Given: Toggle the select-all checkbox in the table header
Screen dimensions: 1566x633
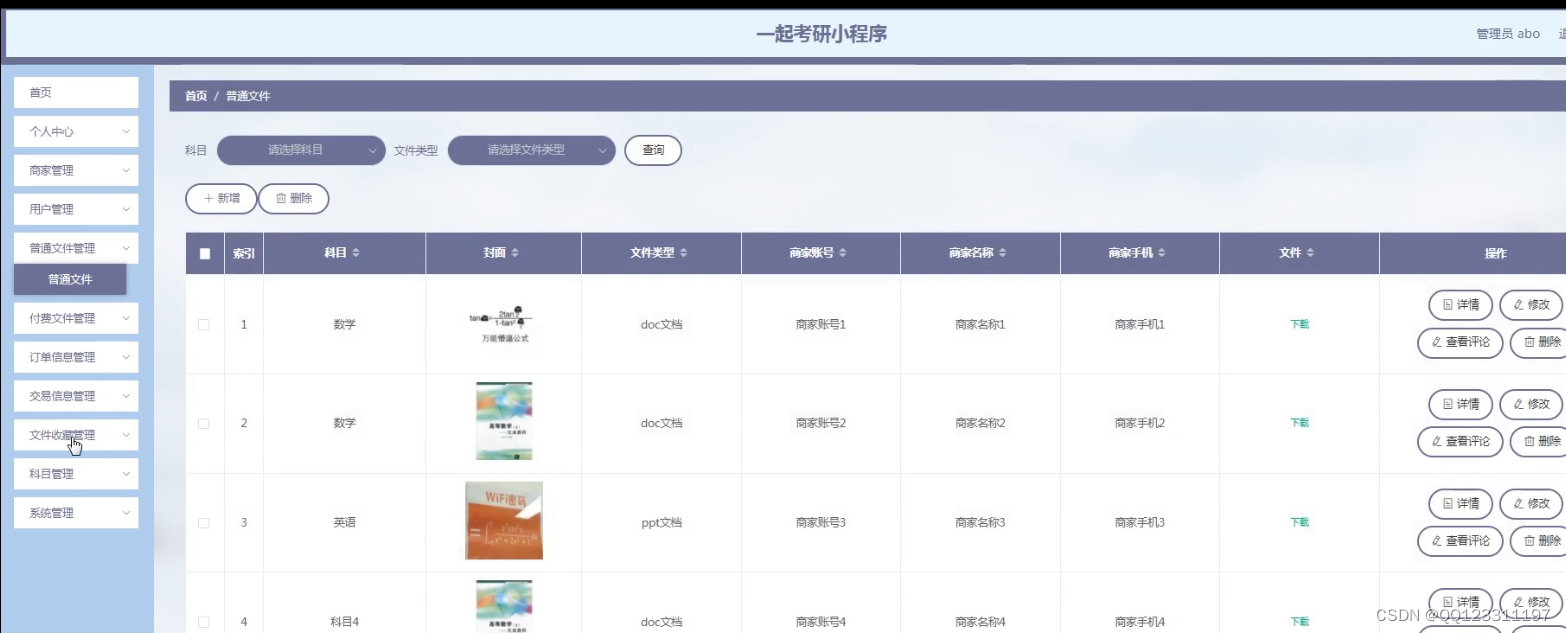Looking at the screenshot, I should (x=204, y=253).
